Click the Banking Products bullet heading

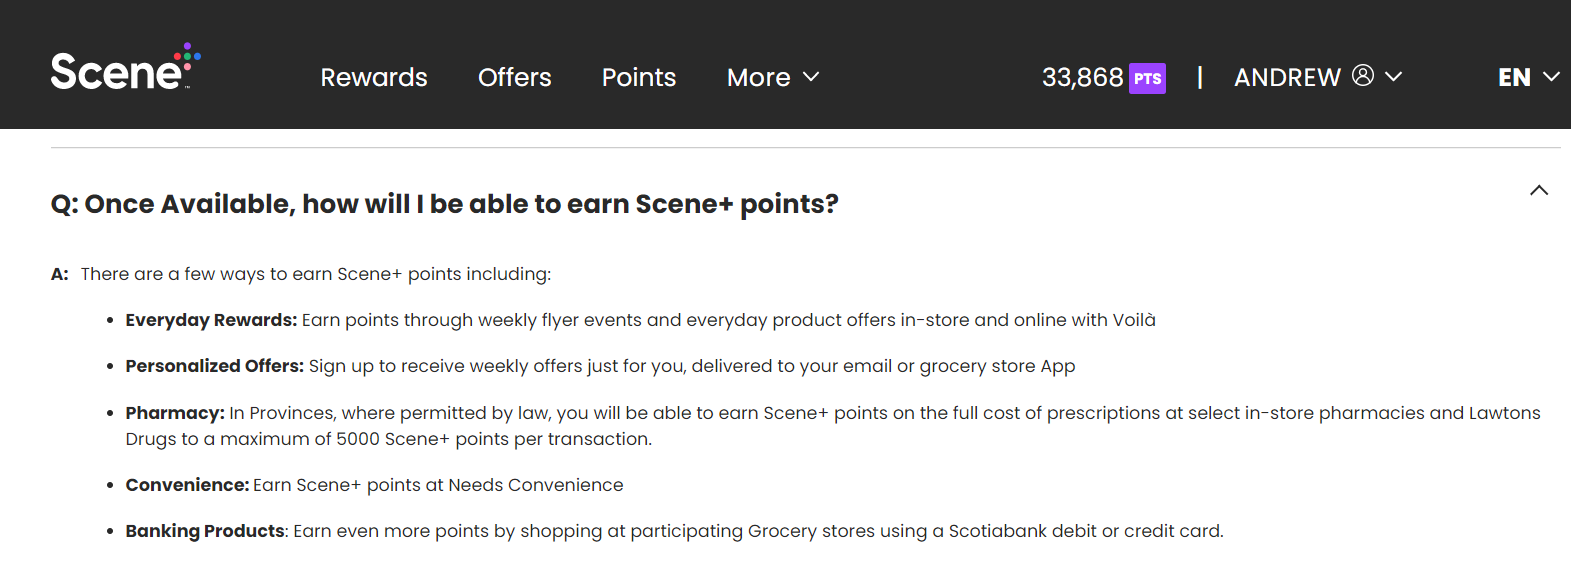[205, 531]
